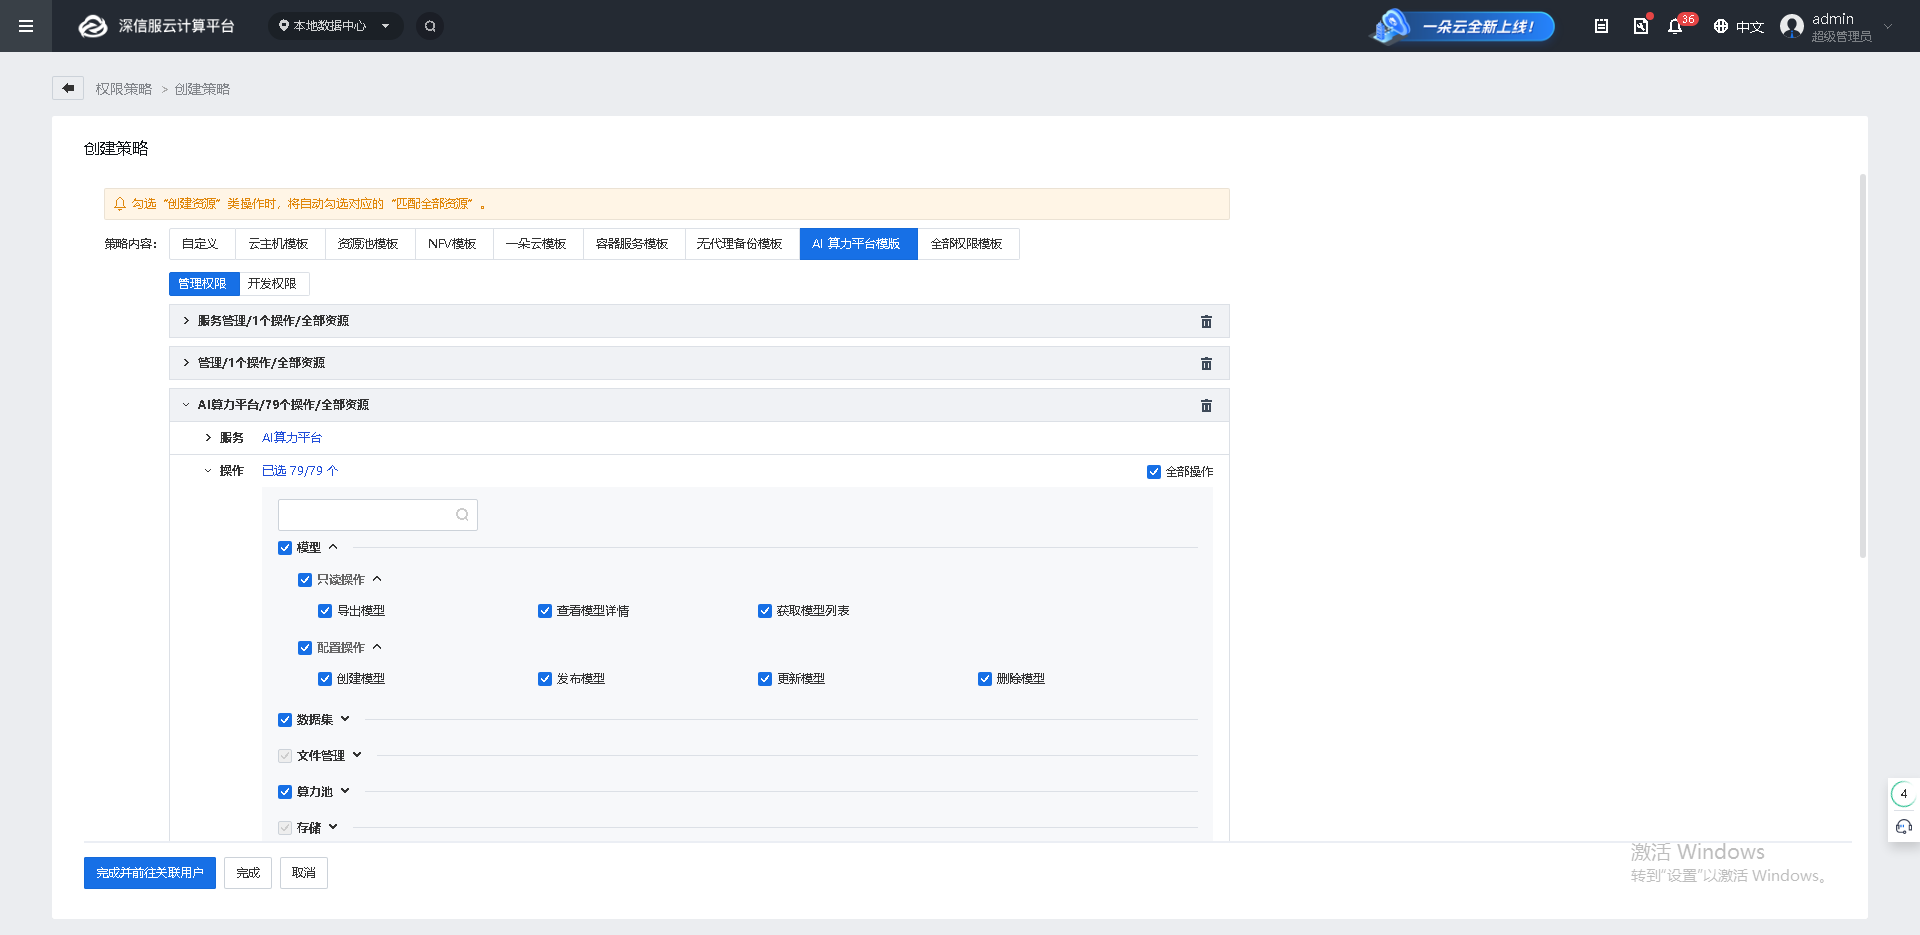Uncheck the 获取模型列表 checkbox
This screenshot has height=935, width=1920.
765,611
